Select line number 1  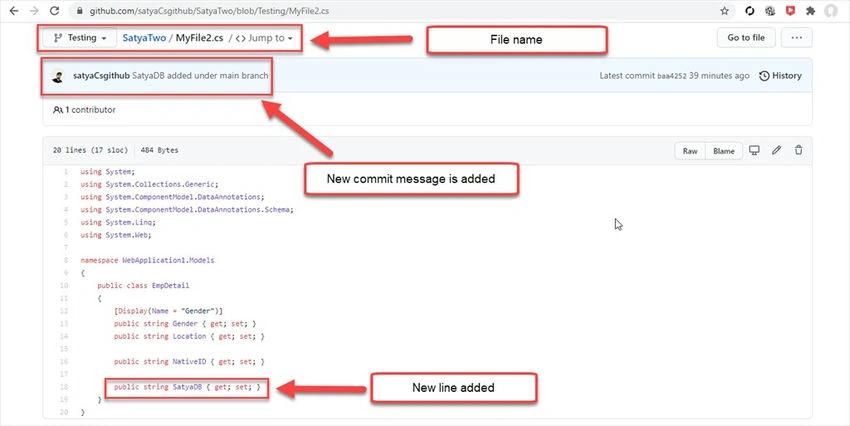point(66,172)
